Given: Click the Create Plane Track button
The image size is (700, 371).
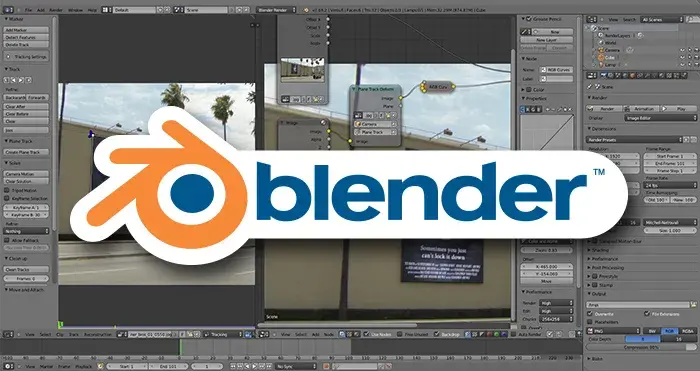Looking at the screenshot, I should 26,152.
